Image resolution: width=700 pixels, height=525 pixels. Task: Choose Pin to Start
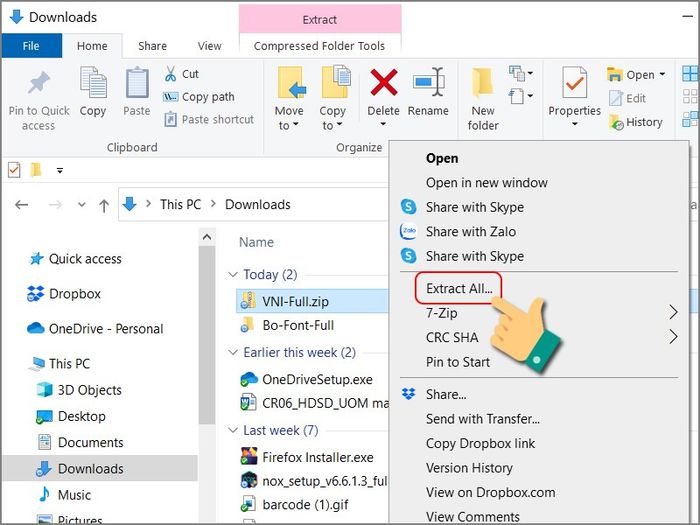coord(458,362)
